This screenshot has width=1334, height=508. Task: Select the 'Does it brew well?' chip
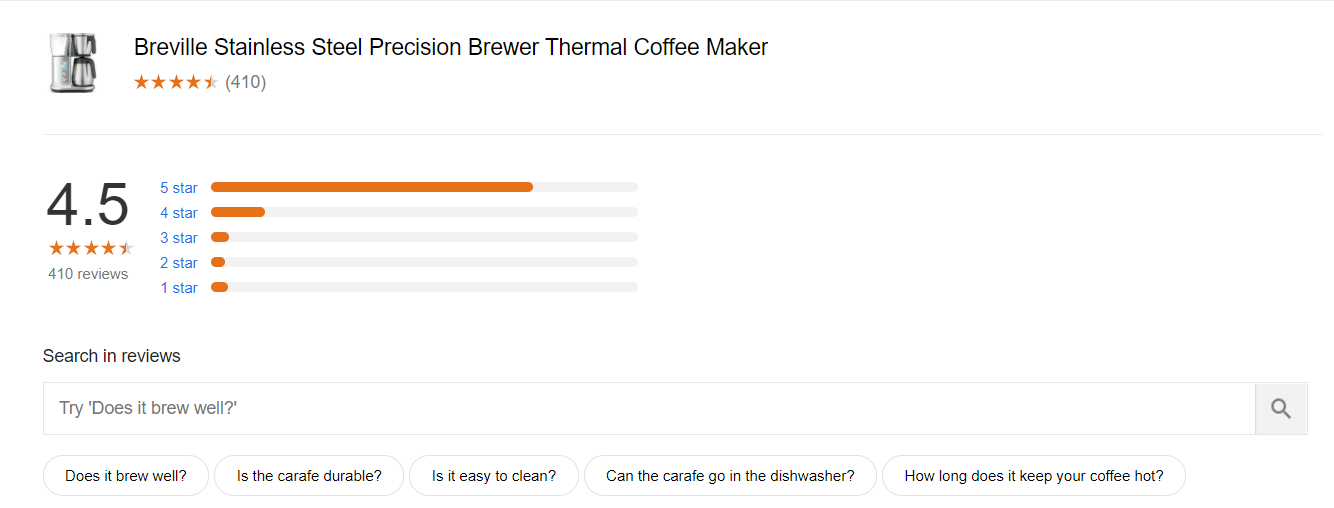tap(126, 476)
